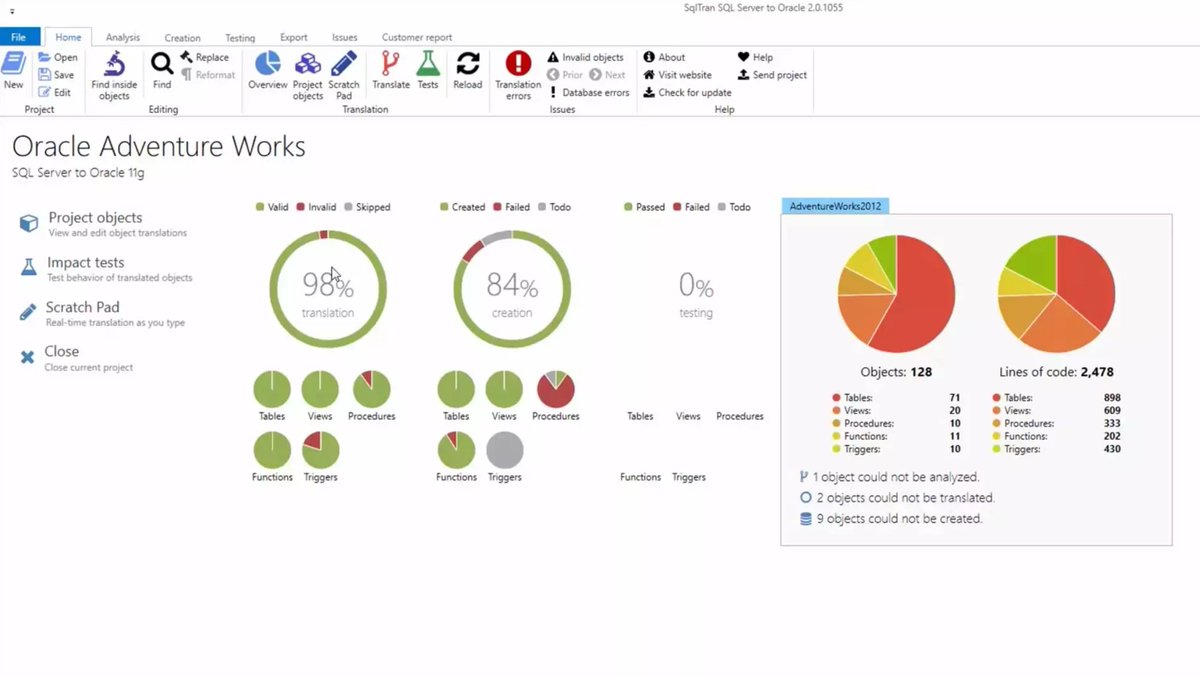Close current project via Close link
The width and height of the screenshot is (1200, 677).
(x=75, y=358)
